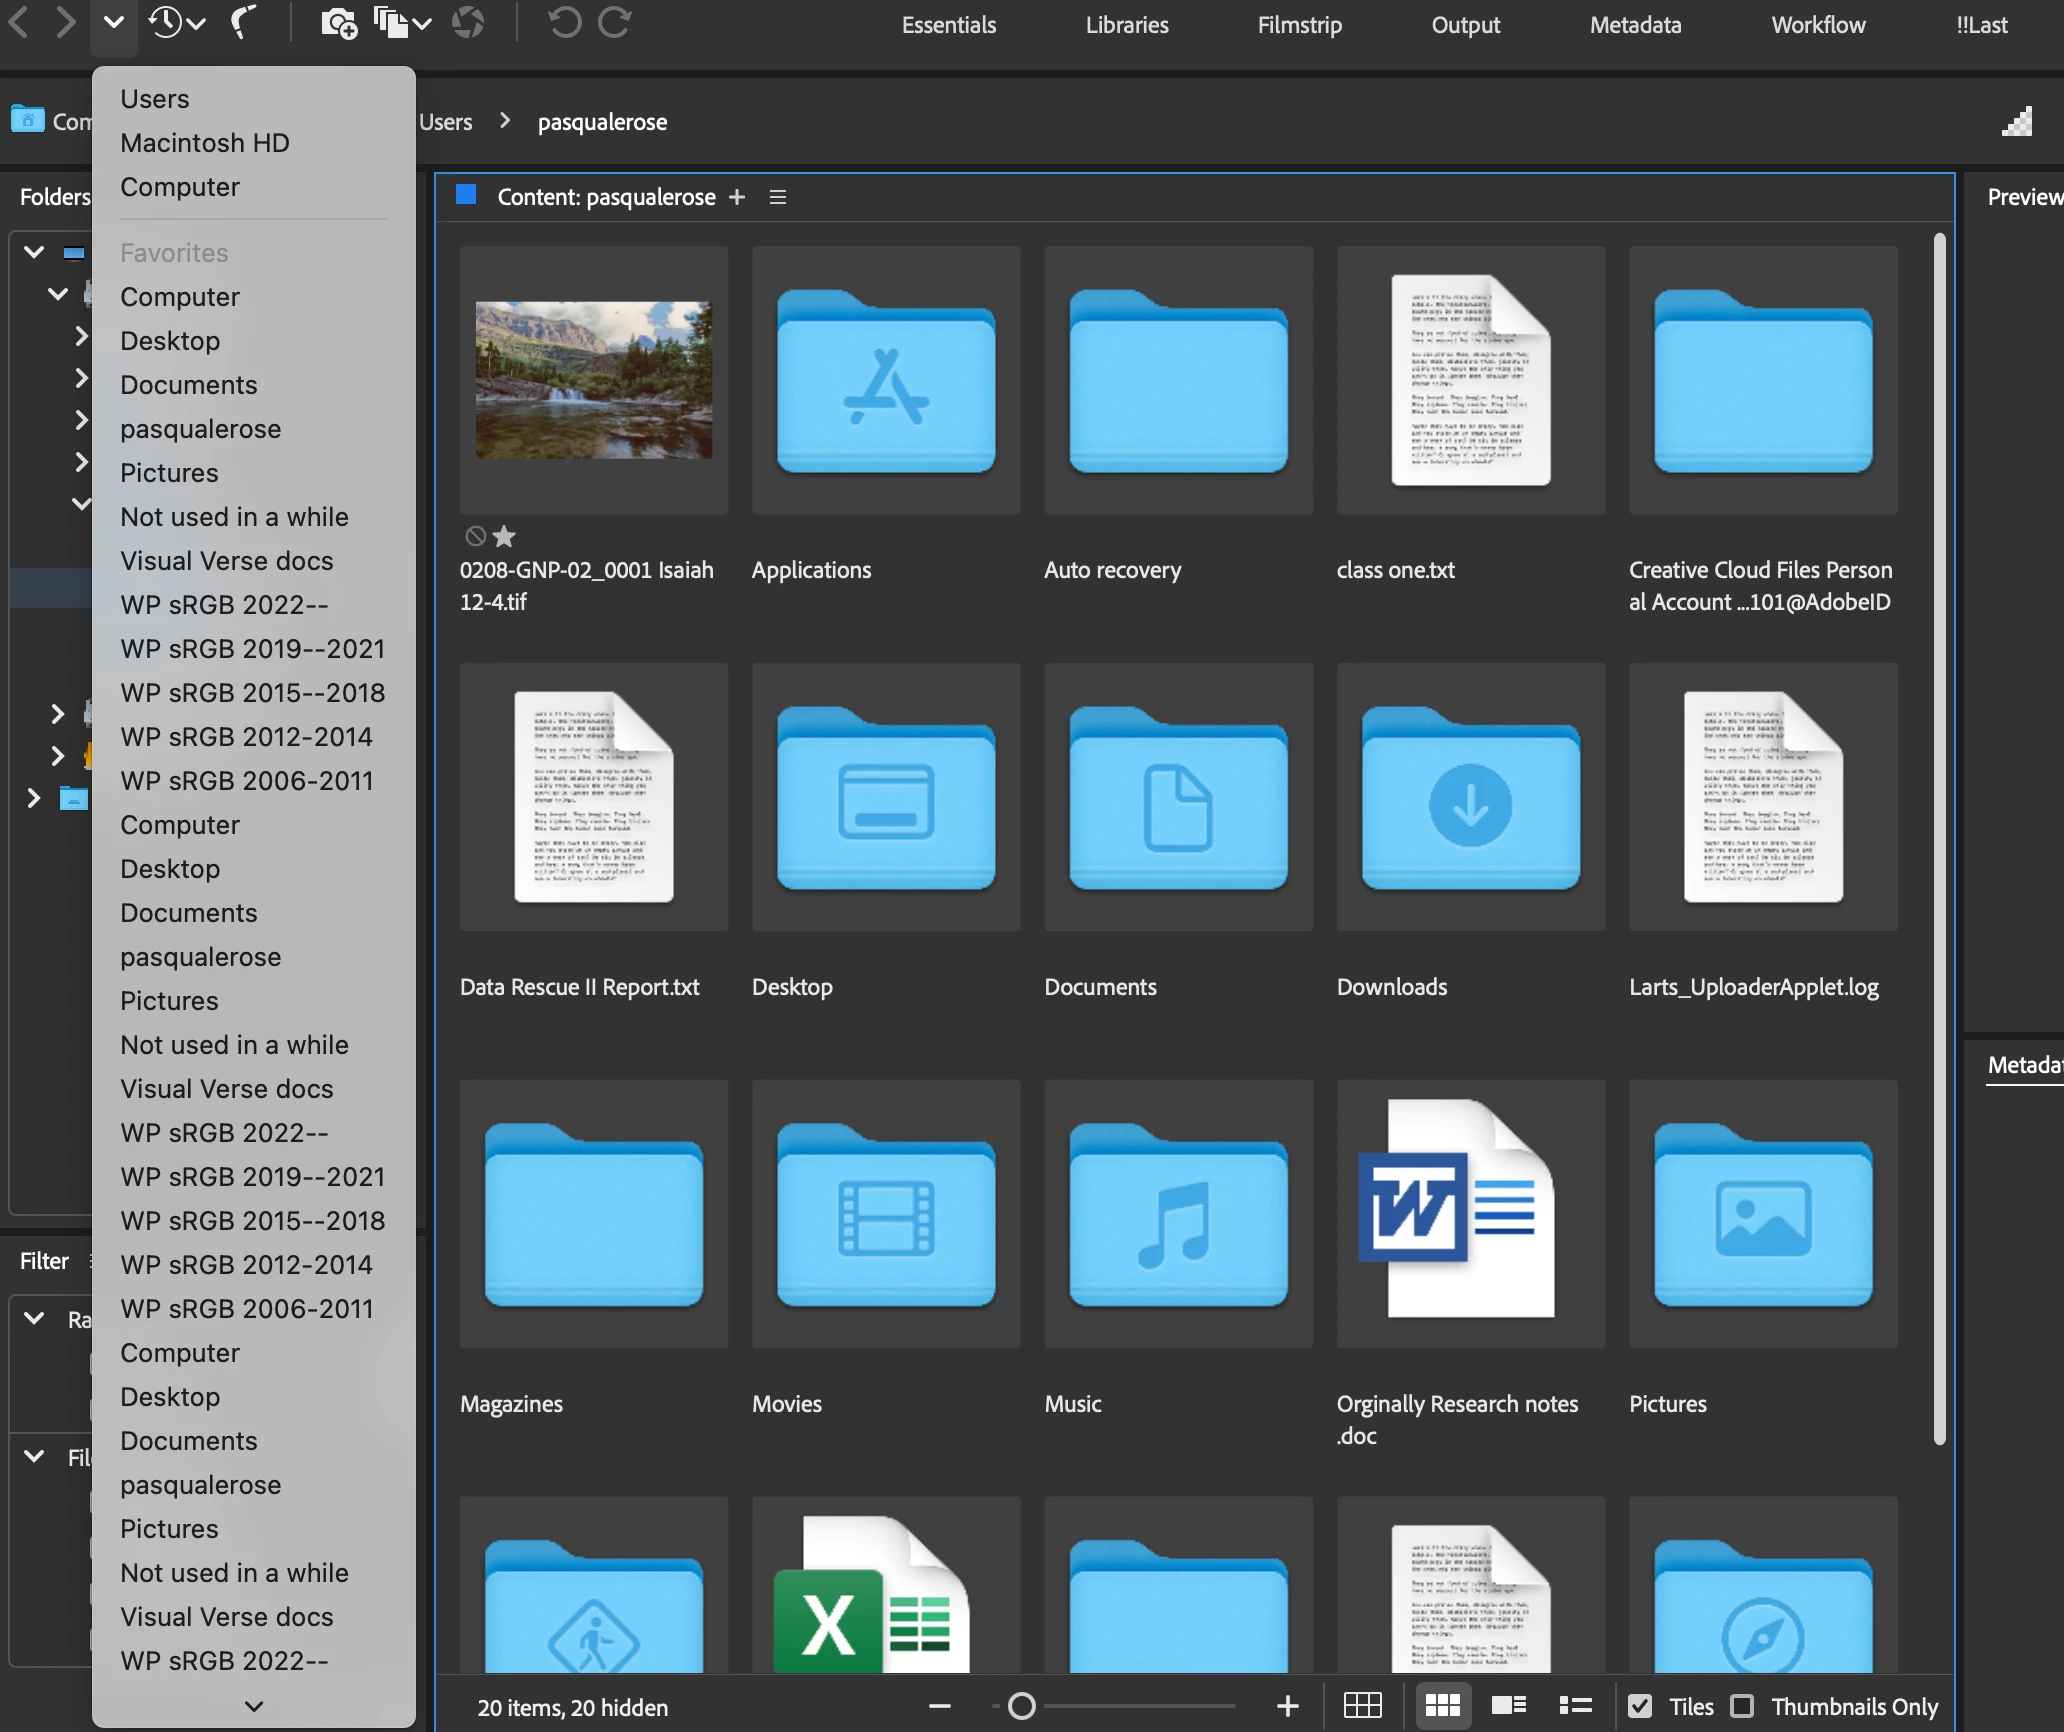The image size is (2064, 1732).
Task: Choose Macintosh HD from dropdown list
Action: point(205,143)
